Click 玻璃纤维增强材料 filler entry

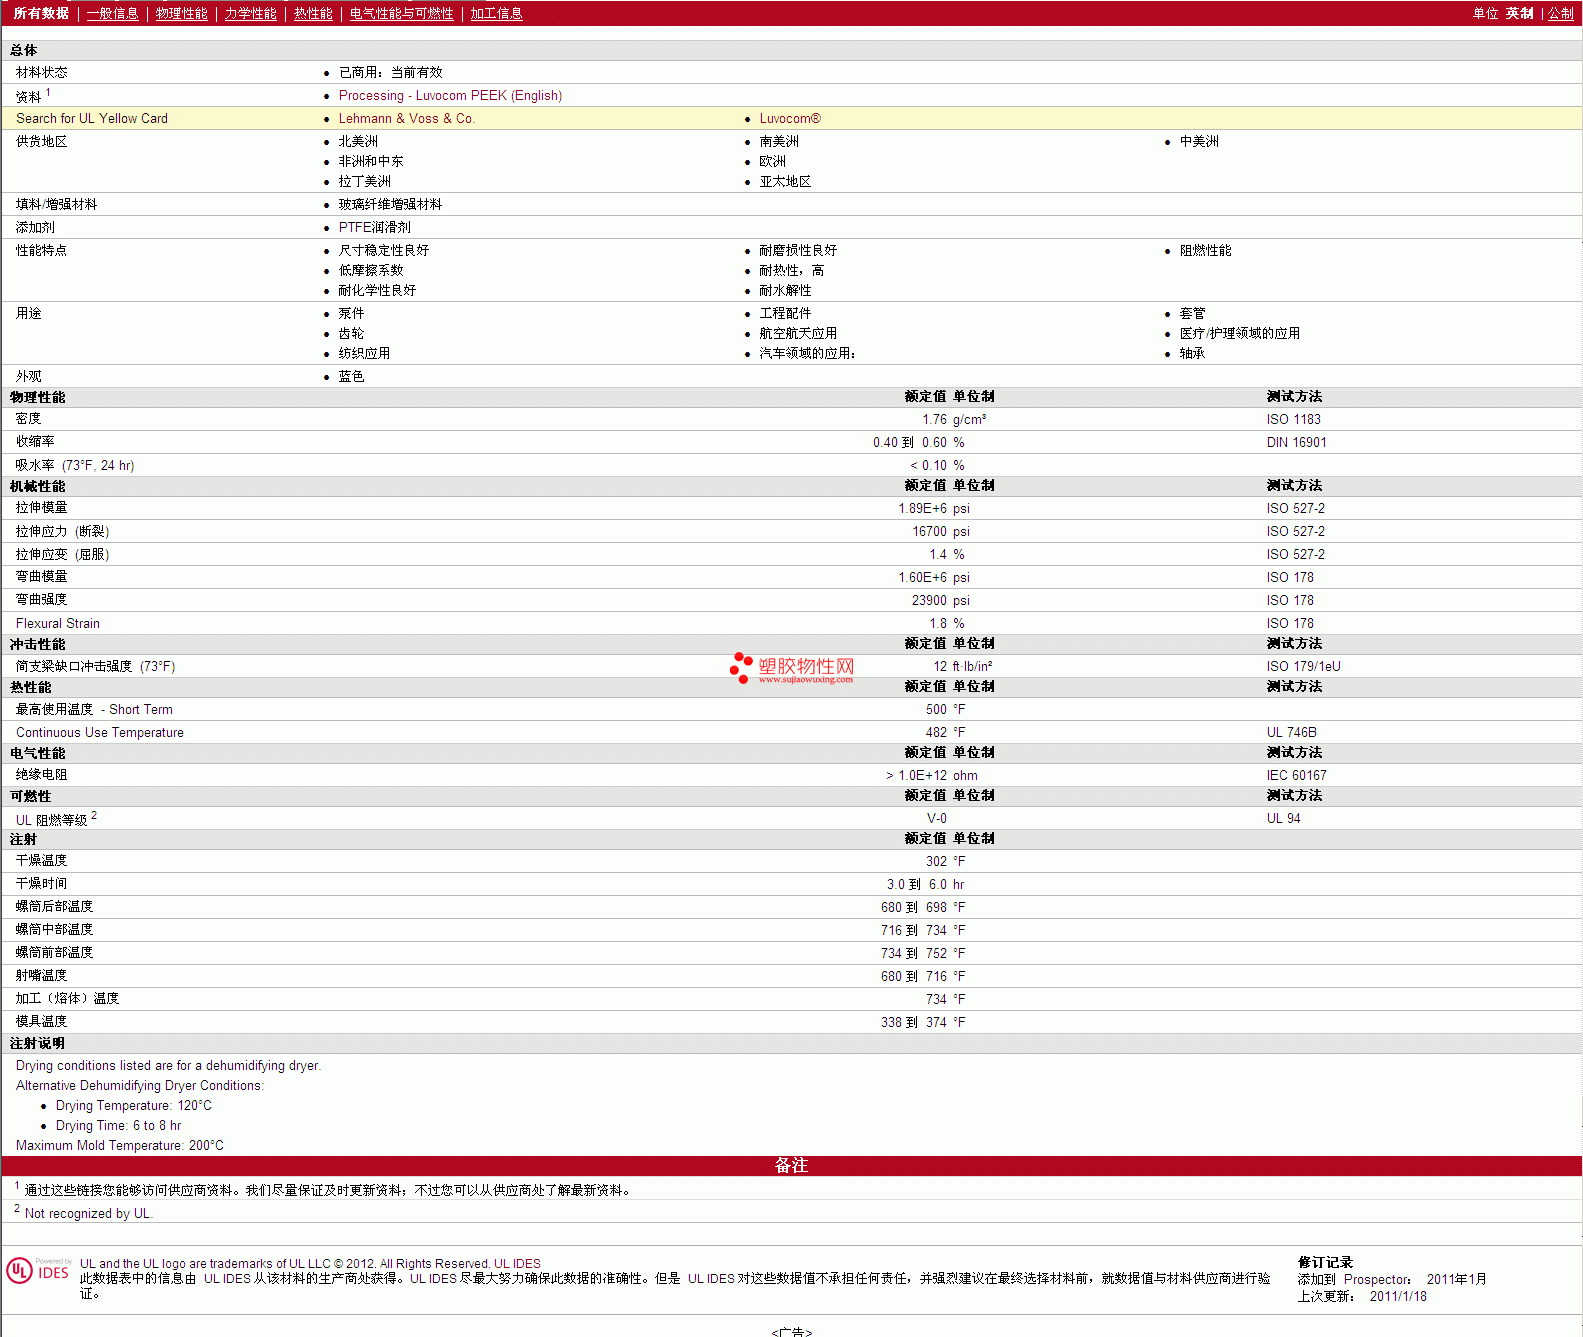390,204
